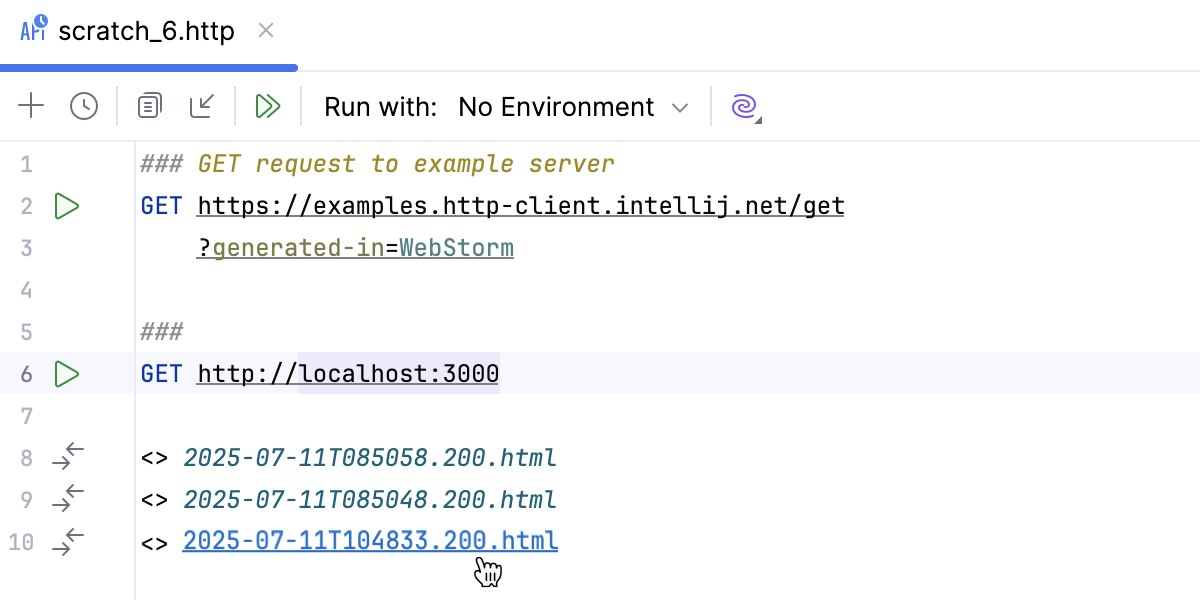Screen dimensions: 1200x600
Task: Click the compare responses icon beside line 8
Action: click(x=66, y=457)
